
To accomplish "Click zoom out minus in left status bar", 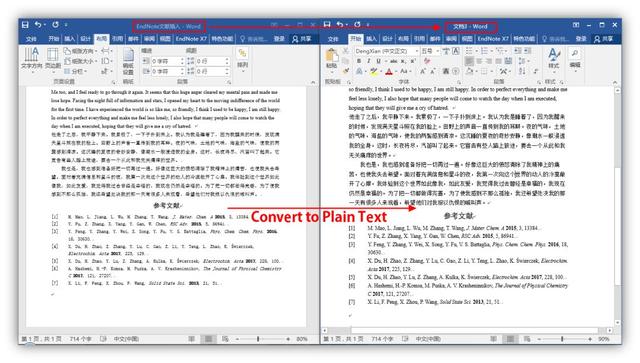I will [x=237, y=339].
